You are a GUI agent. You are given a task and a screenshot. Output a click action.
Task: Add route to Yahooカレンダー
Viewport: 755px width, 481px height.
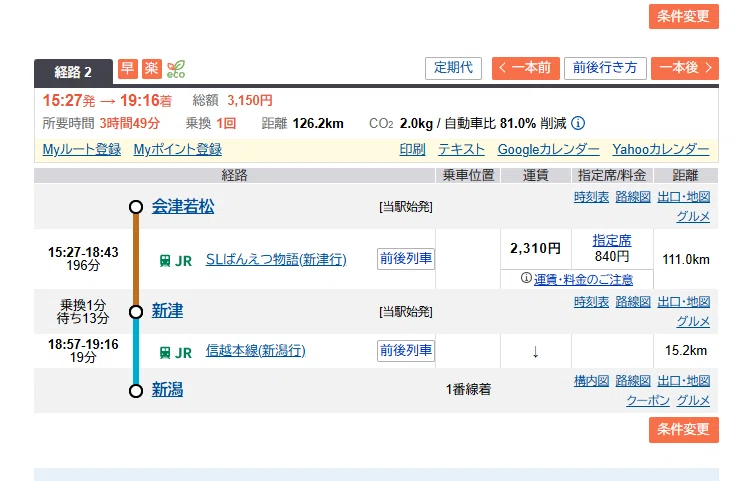(x=661, y=149)
